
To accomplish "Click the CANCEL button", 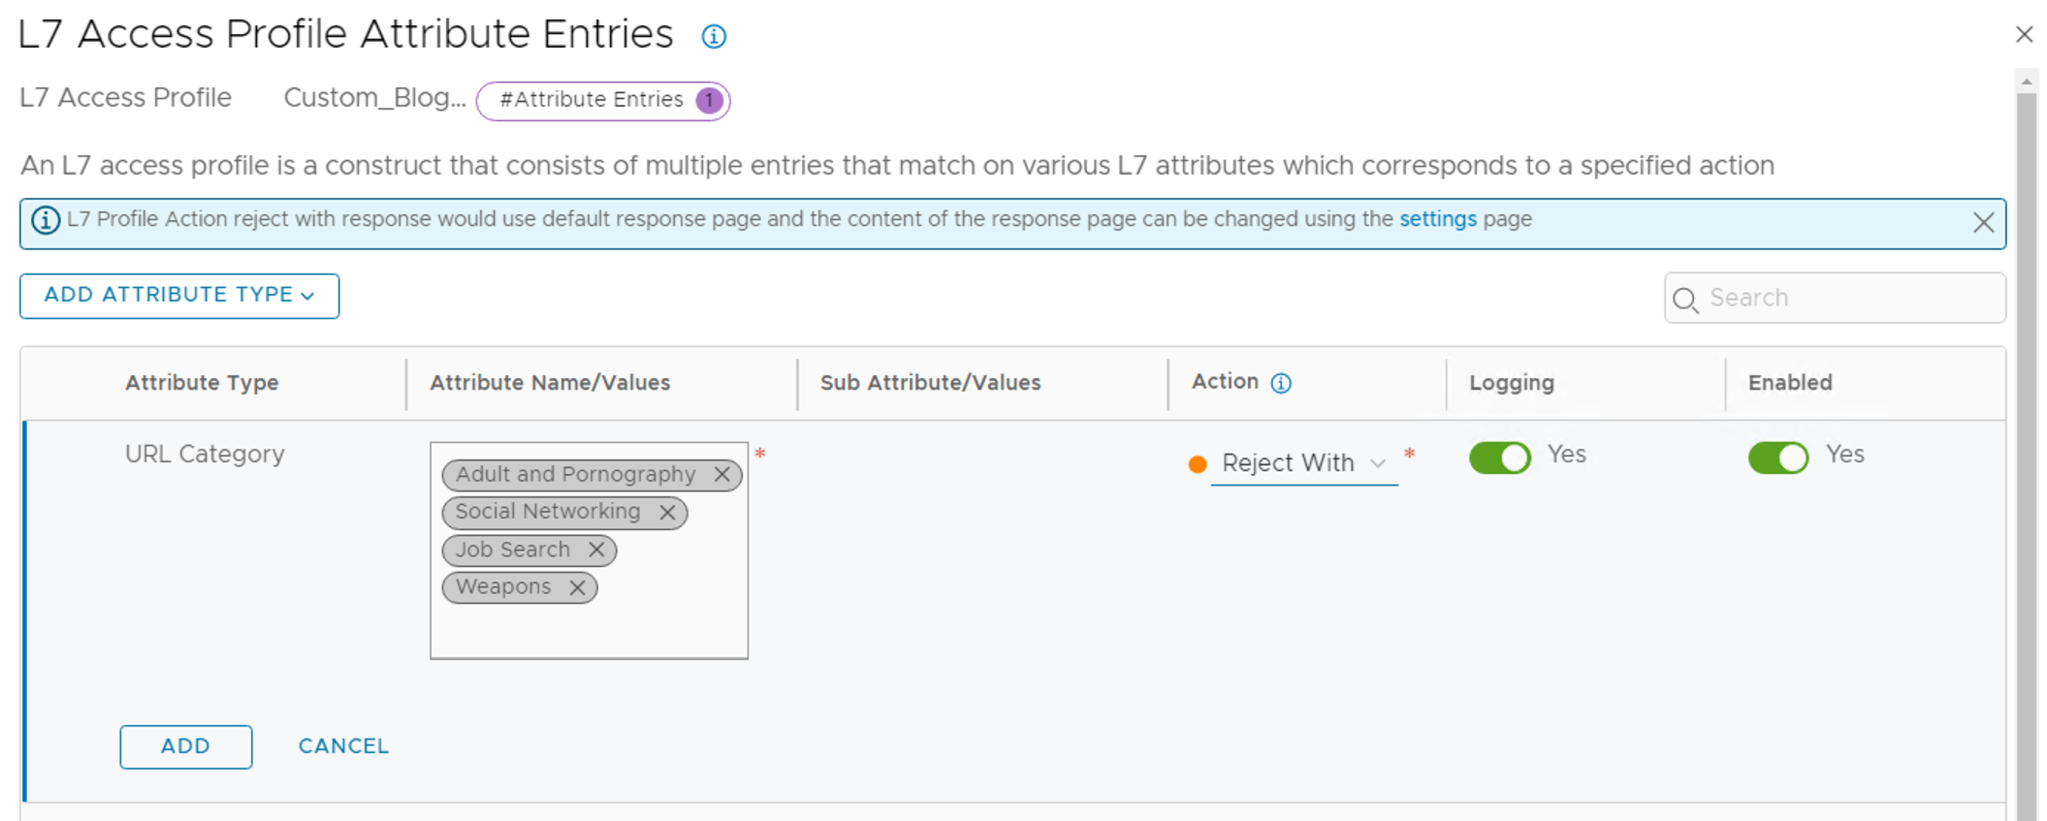I will click(x=343, y=747).
